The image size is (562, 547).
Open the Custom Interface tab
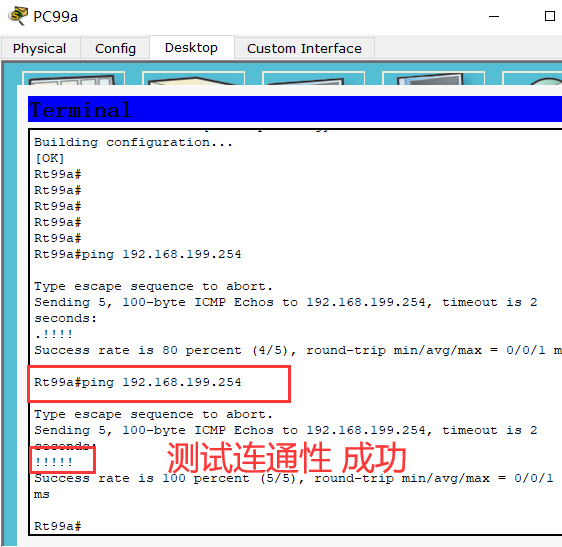click(x=304, y=48)
